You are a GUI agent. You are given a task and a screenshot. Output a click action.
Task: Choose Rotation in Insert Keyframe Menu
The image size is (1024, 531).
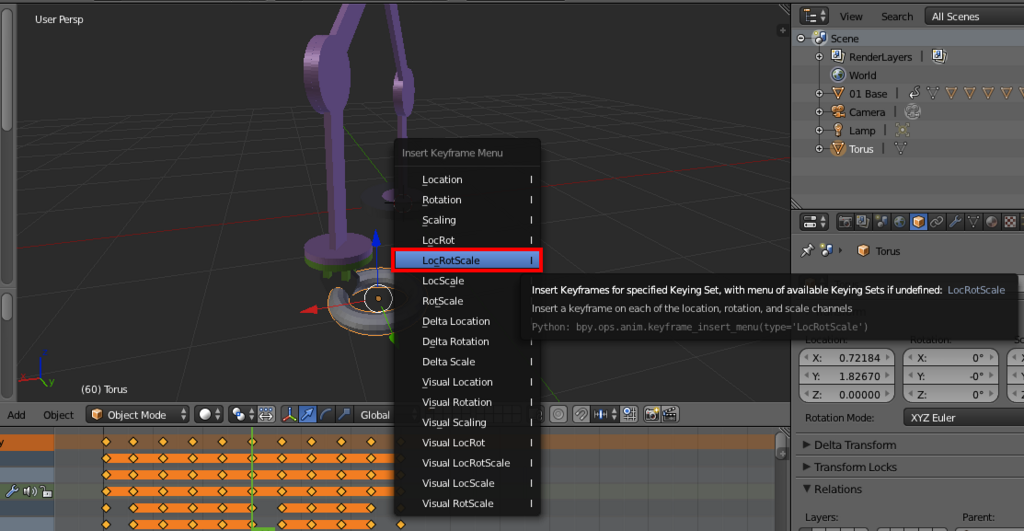coord(467,199)
